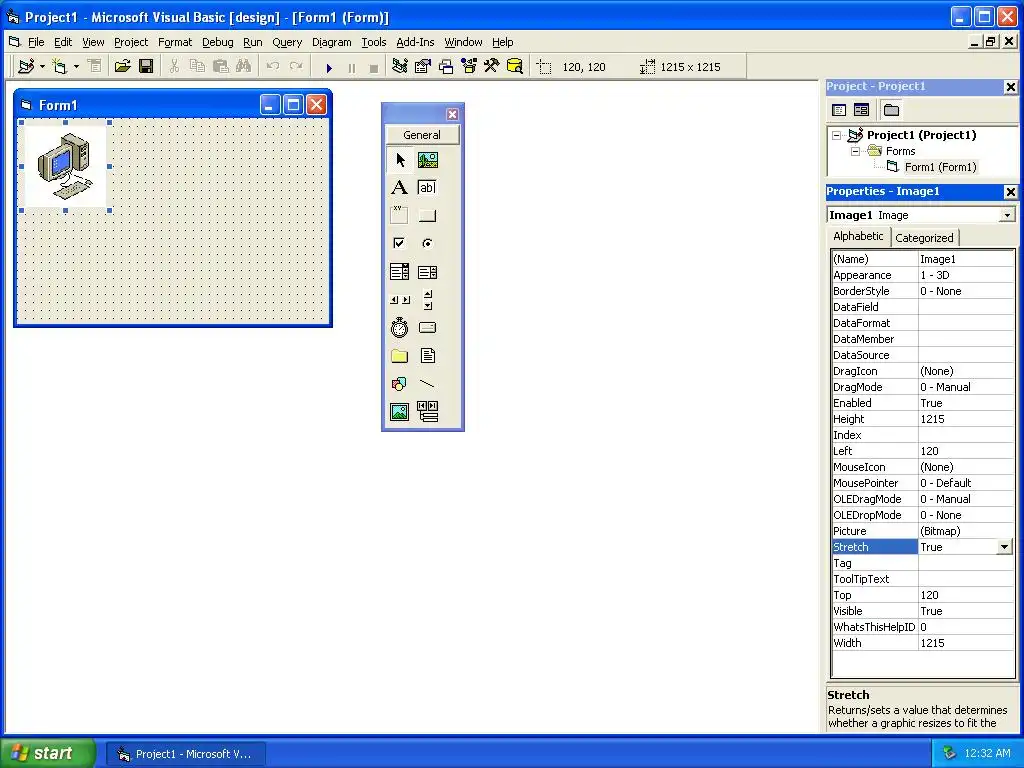
Task: Open the Format menu
Action: 175,42
